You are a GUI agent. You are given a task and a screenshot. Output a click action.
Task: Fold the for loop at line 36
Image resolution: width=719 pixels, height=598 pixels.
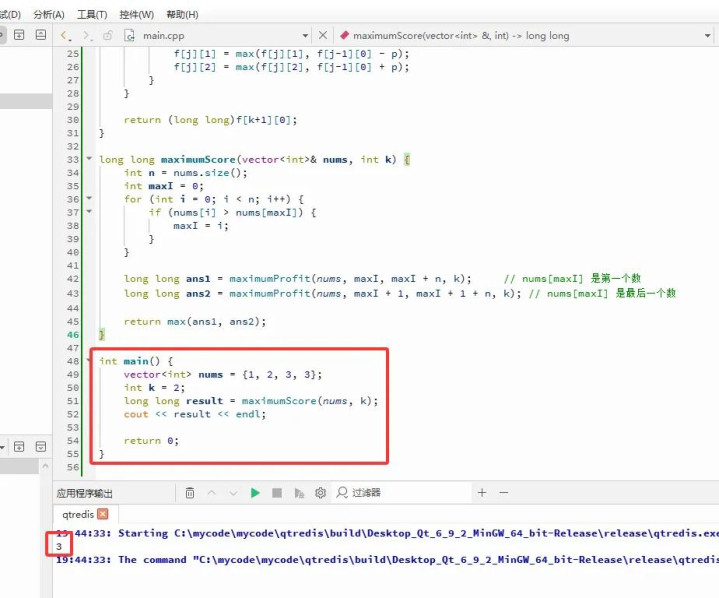point(89,199)
